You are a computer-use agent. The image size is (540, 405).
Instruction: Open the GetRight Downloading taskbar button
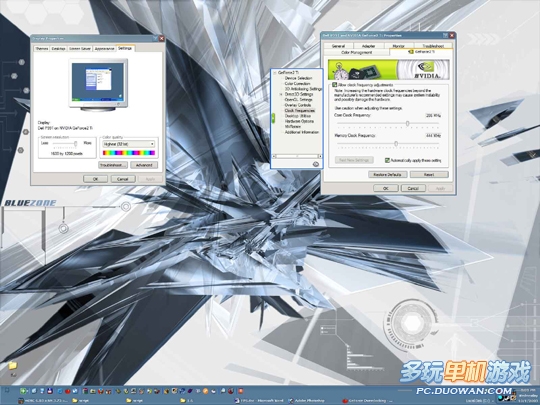pyautogui.click(x=367, y=401)
